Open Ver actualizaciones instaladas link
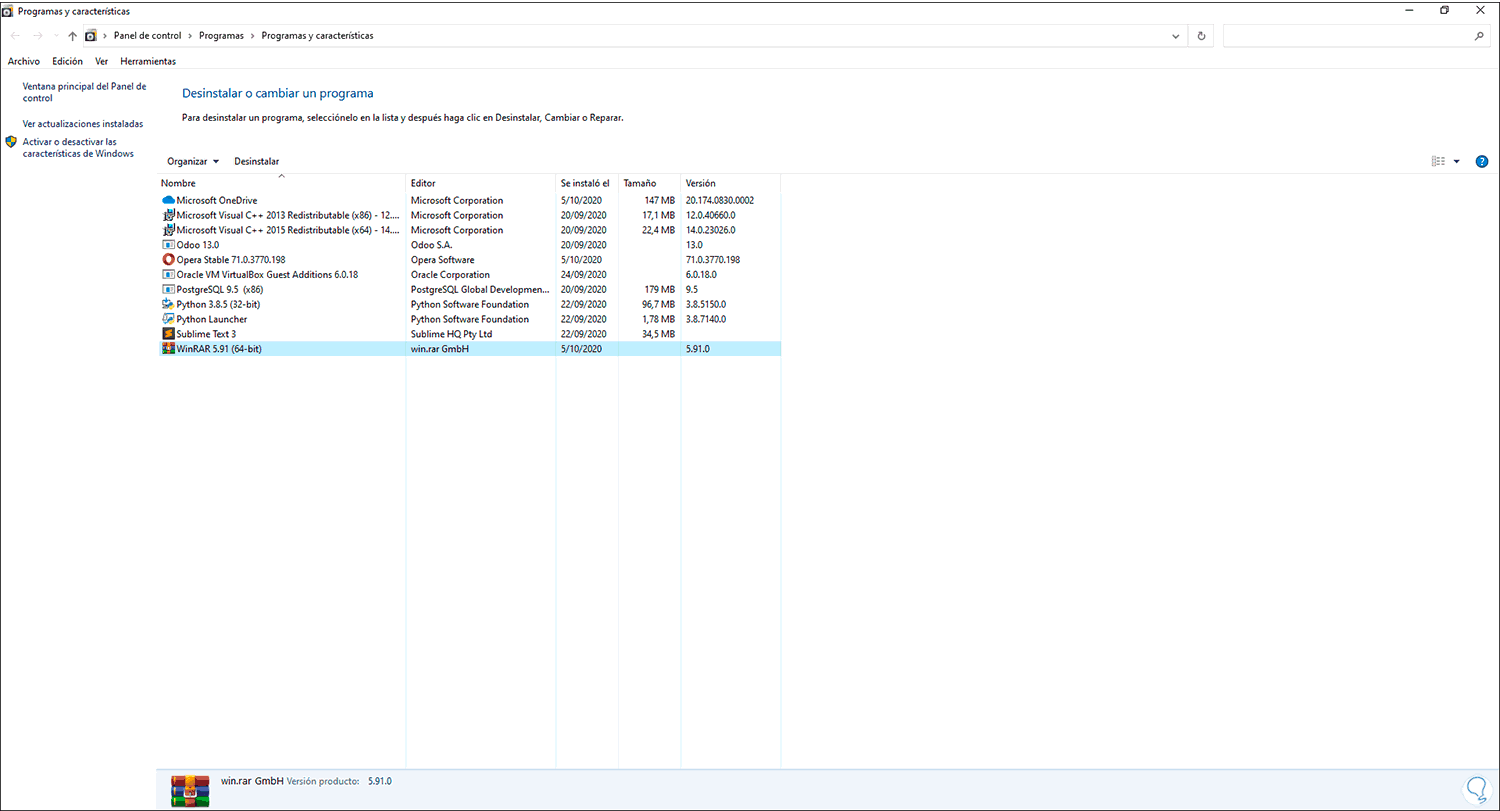 [x=83, y=124]
